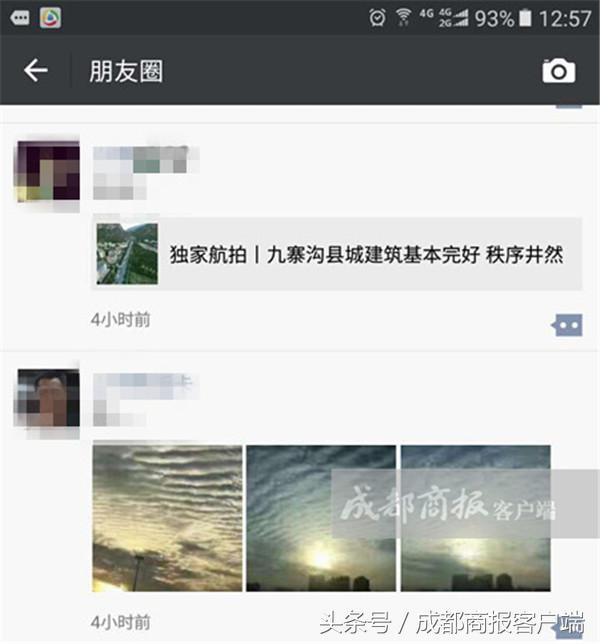Open the 九寨沟县城 aerial article link
Viewport: 600px width, 644px height.
[x=337, y=254]
